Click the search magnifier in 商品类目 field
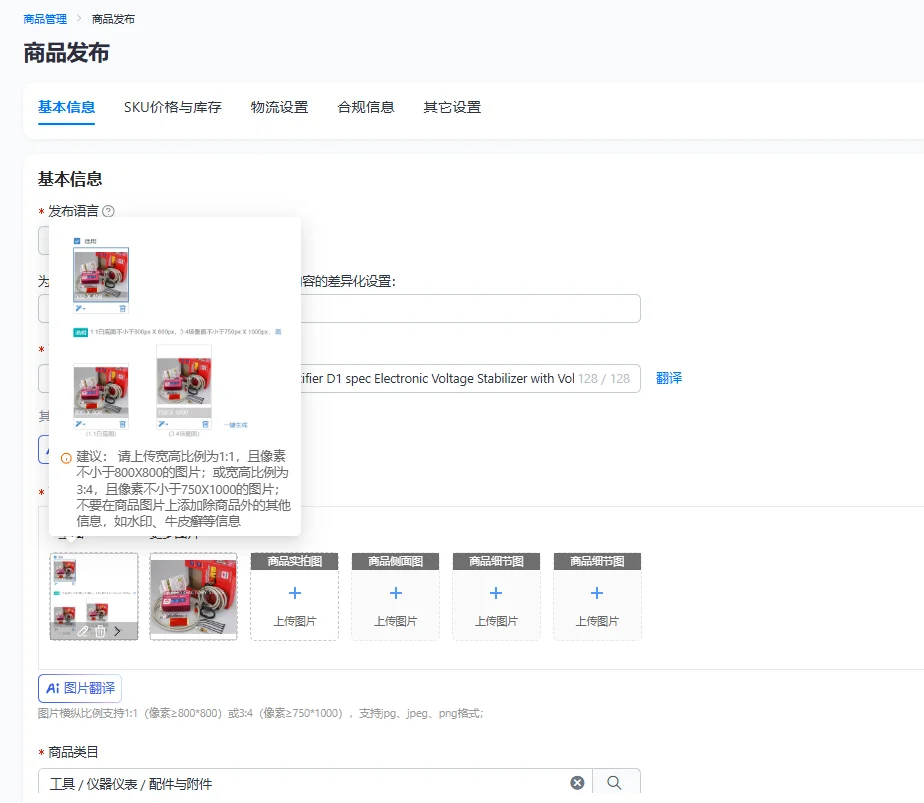 (x=614, y=782)
